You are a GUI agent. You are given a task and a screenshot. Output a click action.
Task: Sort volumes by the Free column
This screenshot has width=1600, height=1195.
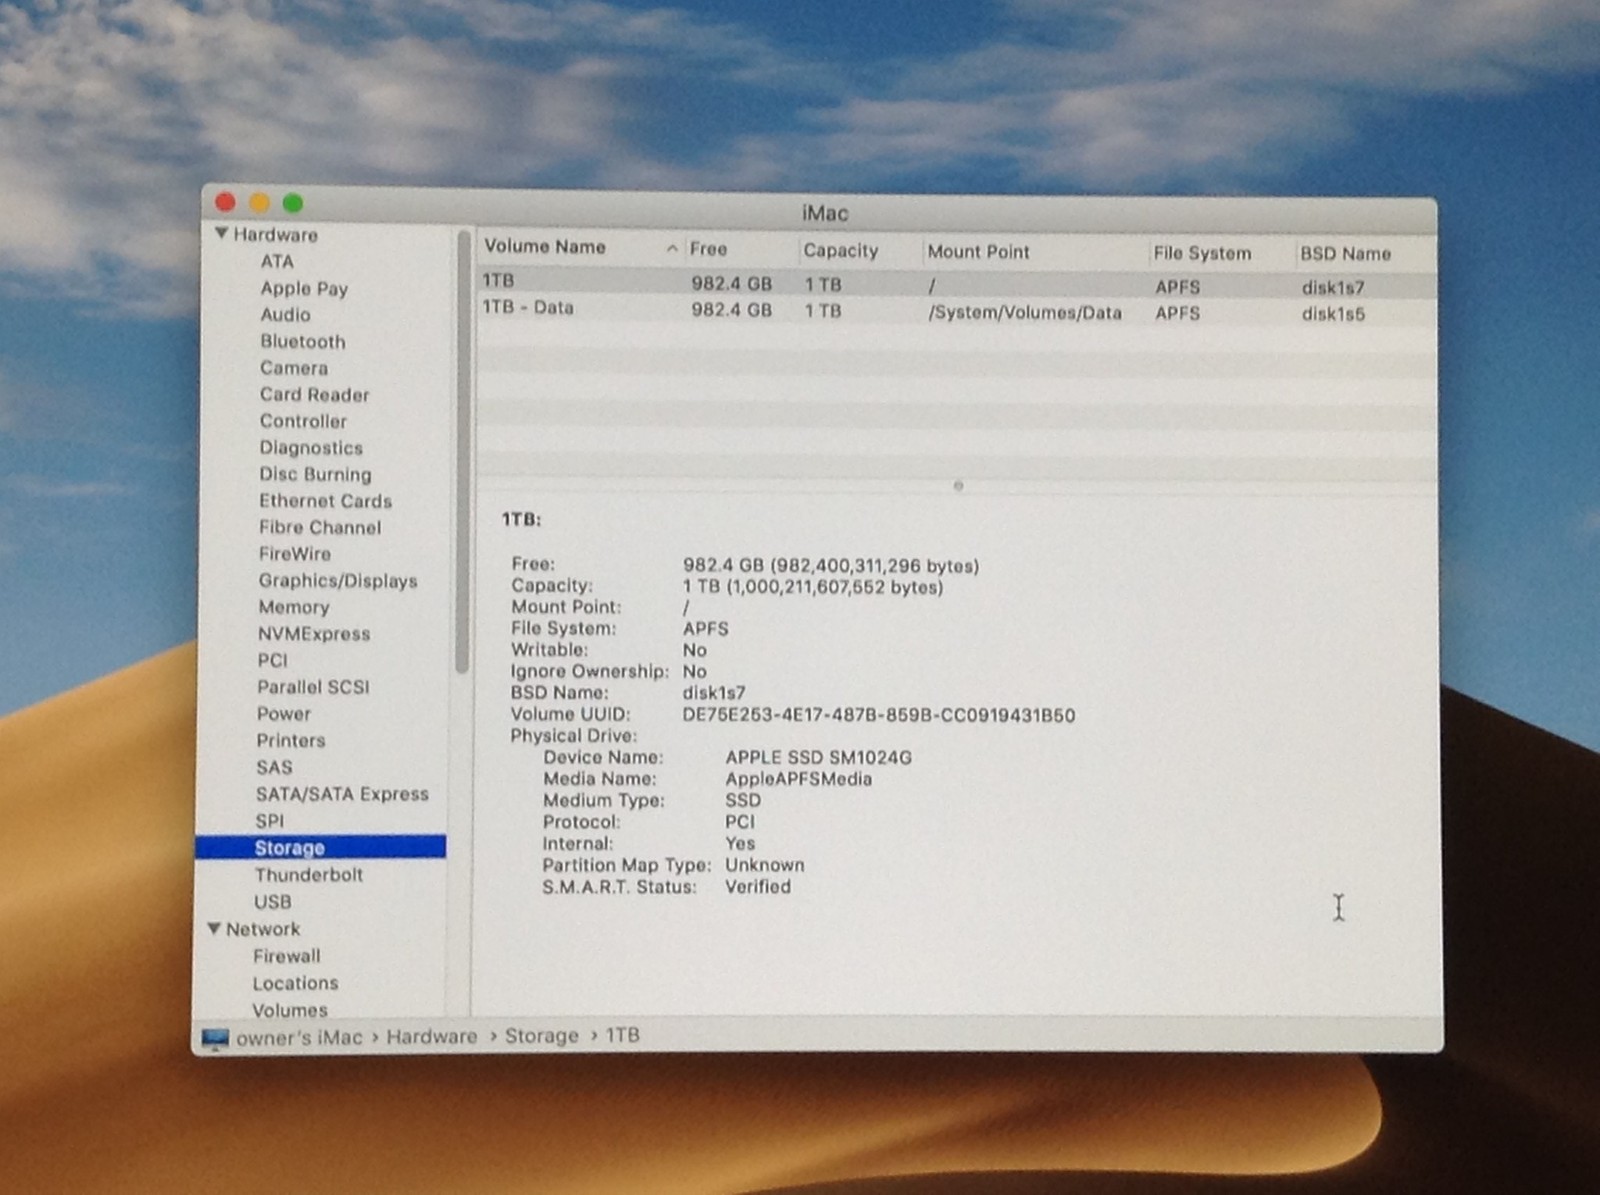click(x=741, y=249)
